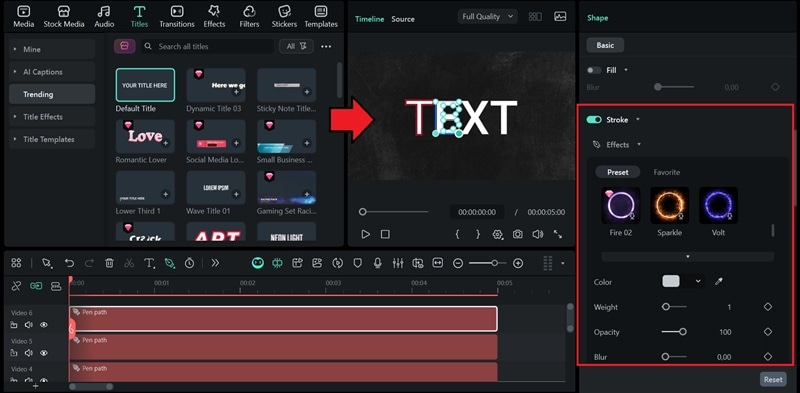The height and width of the screenshot is (393, 800).
Task: Apply the Sparkle stroke preset
Action: [x=669, y=205]
